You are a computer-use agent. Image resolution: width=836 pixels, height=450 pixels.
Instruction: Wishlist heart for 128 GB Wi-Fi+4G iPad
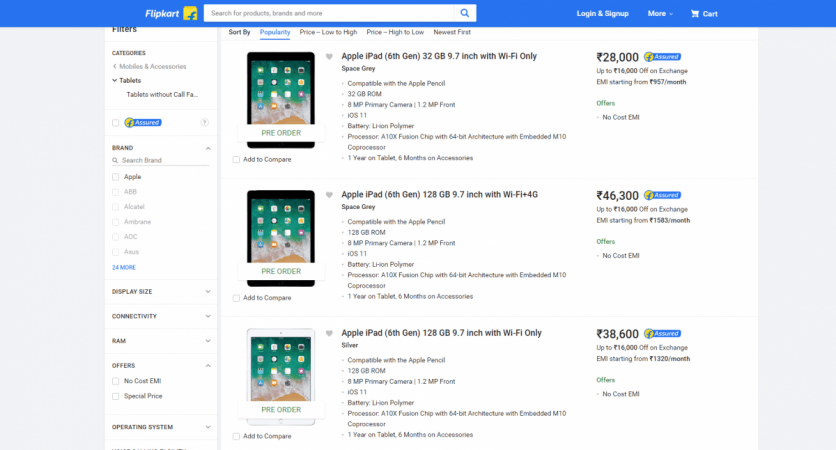coord(329,195)
